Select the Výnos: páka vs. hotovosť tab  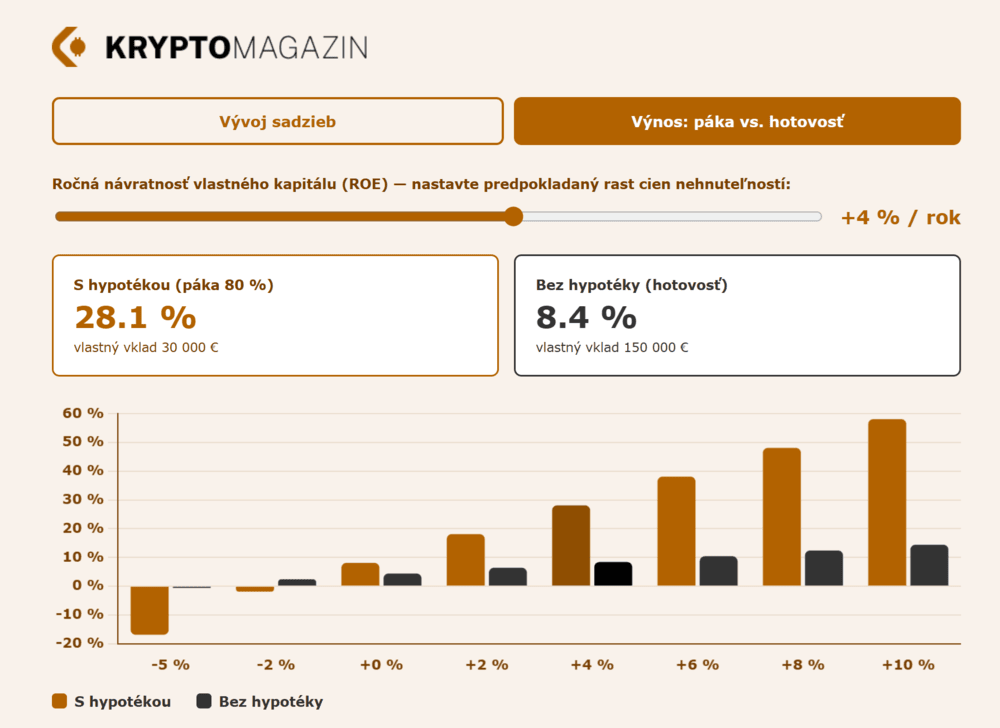point(737,121)
